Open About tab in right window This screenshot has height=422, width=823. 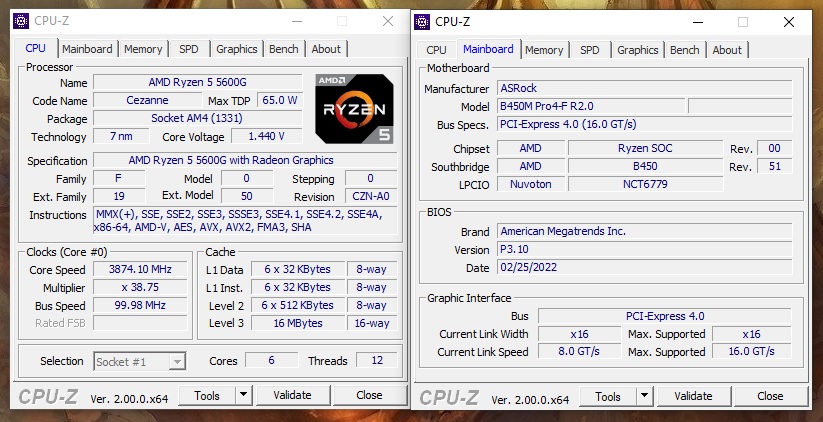pos(727,50)
